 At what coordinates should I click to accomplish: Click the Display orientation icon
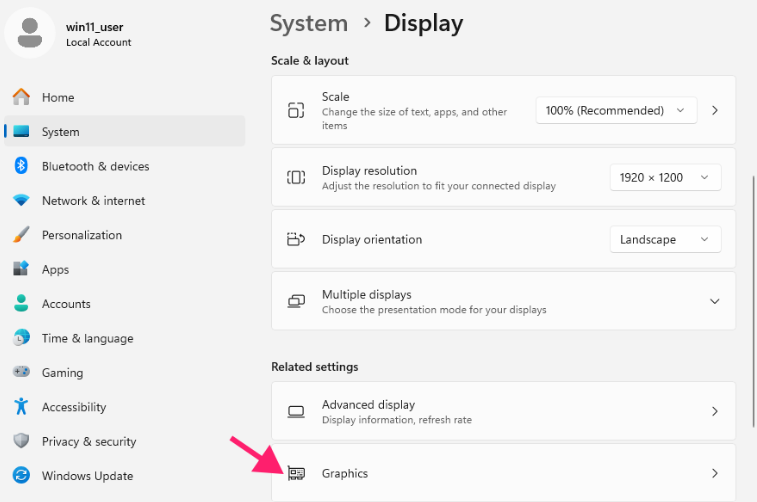pos(296,239)
